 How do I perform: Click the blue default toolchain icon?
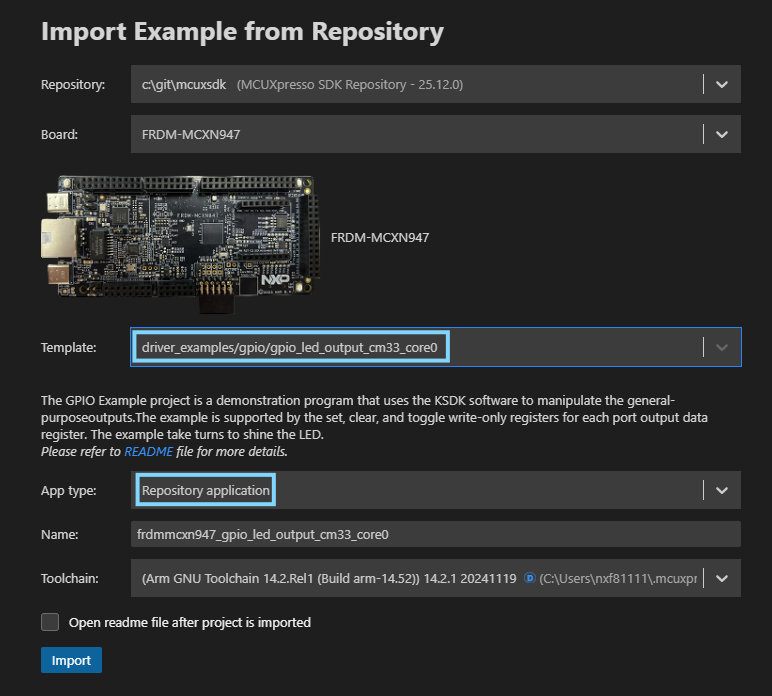(x=530, y=578)
